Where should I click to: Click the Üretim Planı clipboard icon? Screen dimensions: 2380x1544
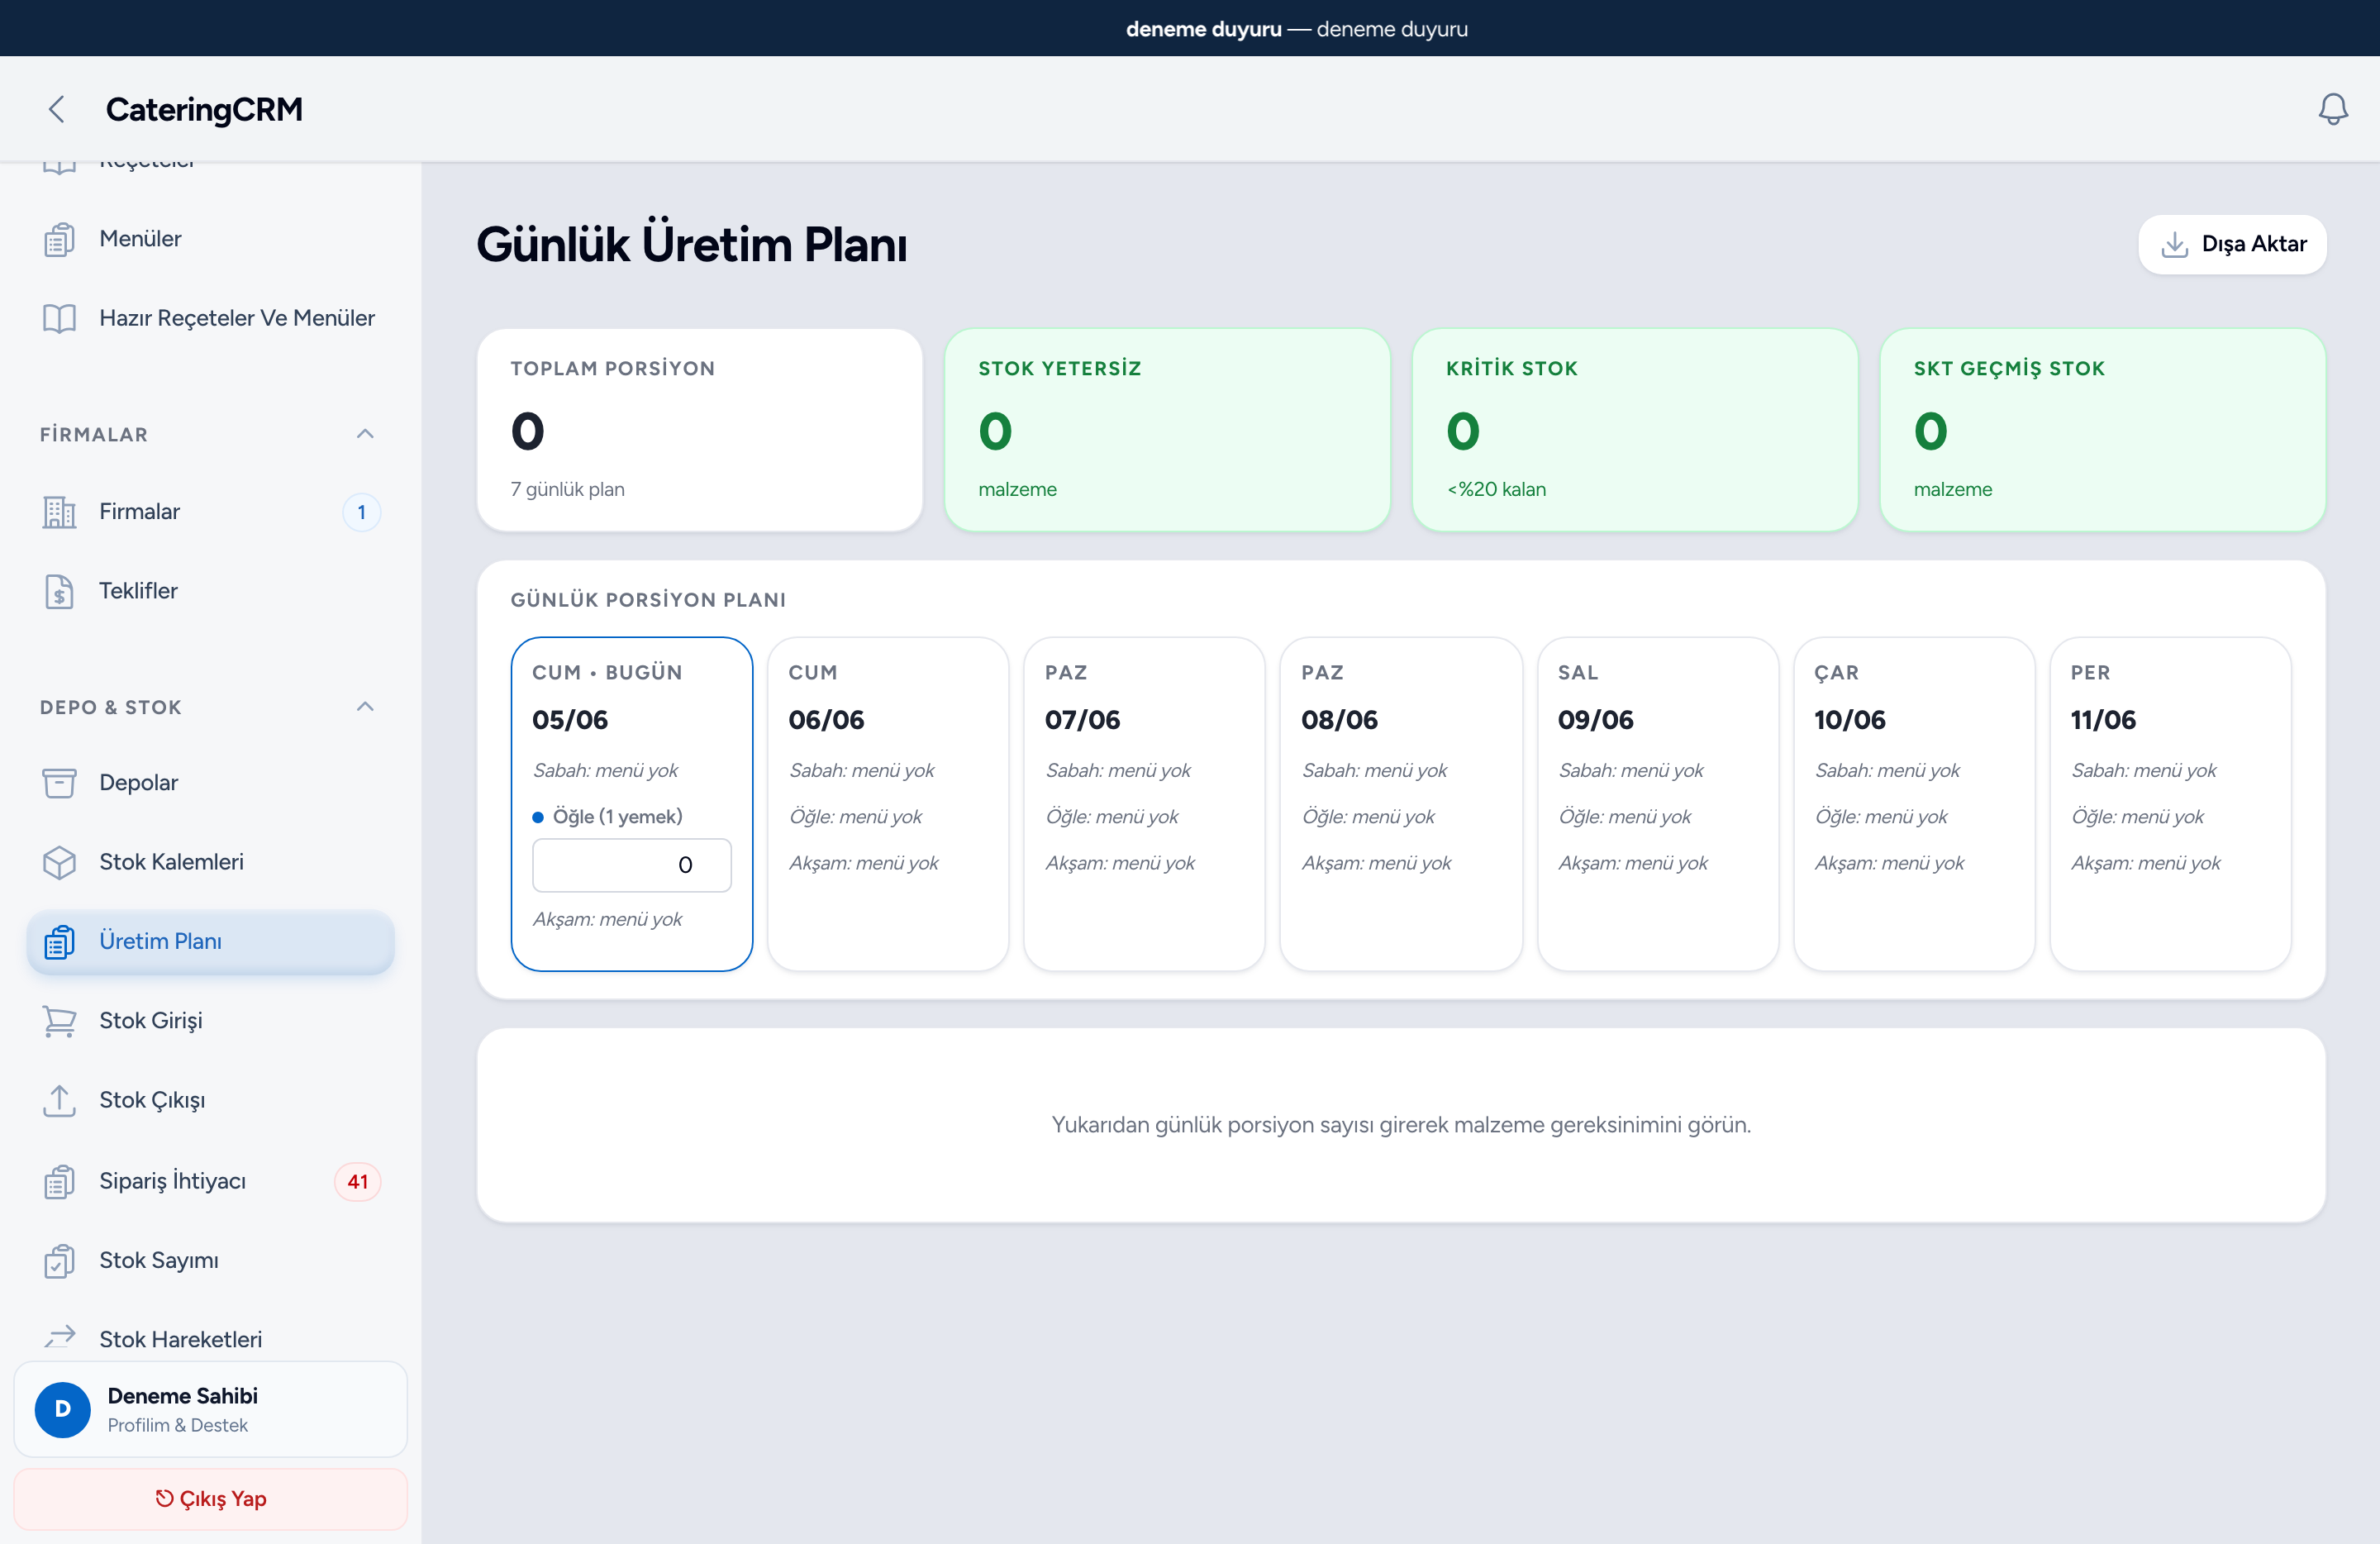59,941
